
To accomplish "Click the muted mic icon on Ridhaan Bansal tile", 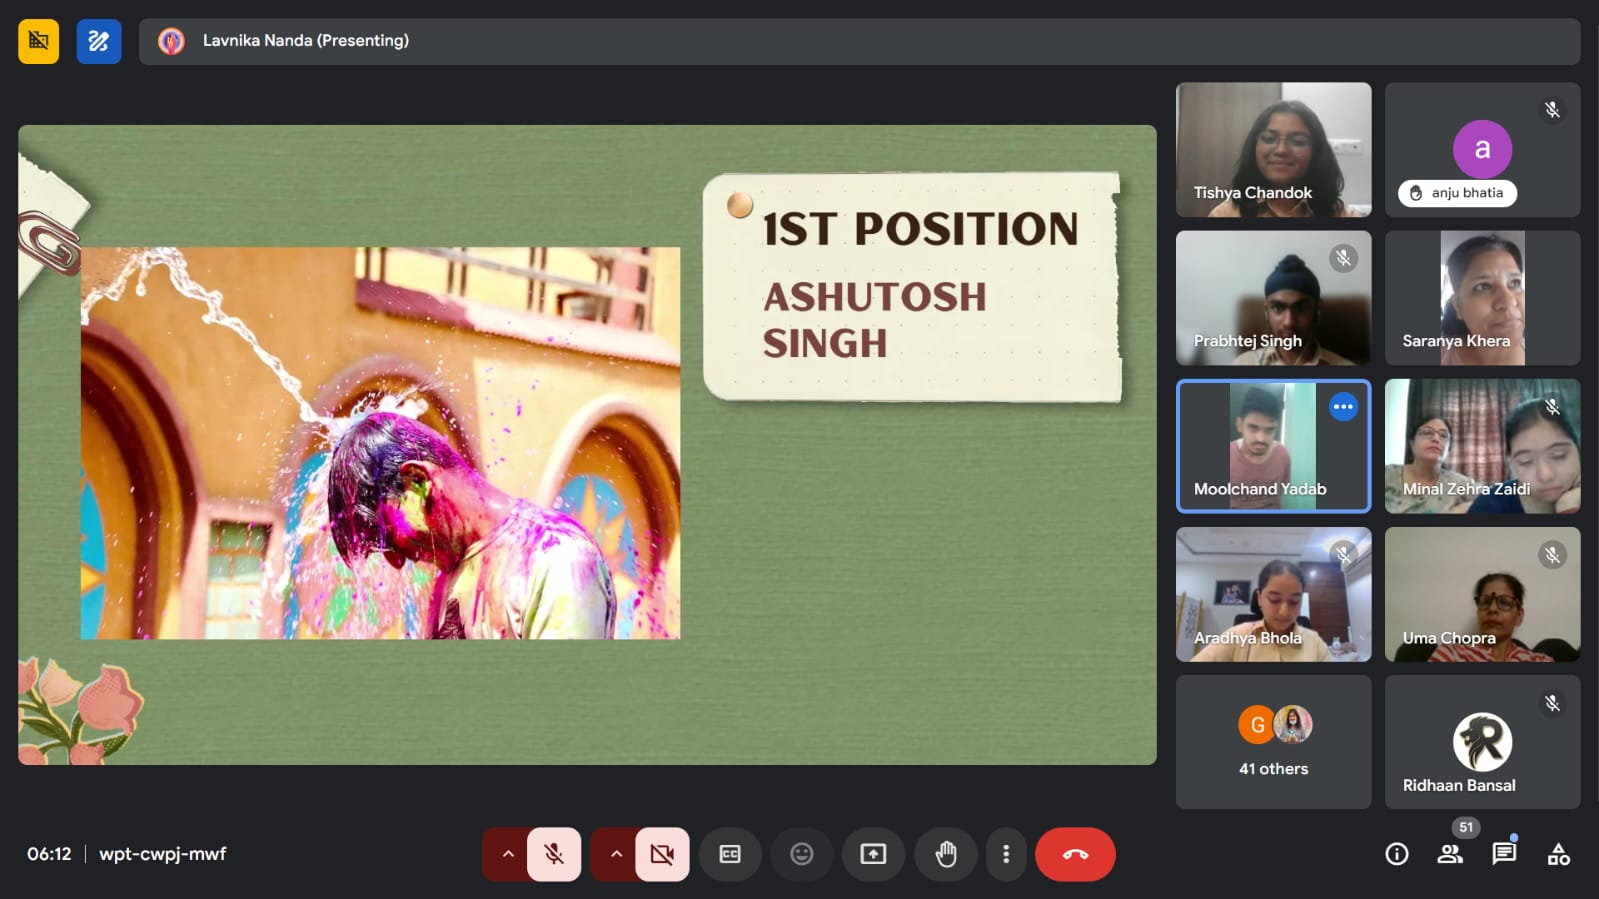I will (1552, 704).
